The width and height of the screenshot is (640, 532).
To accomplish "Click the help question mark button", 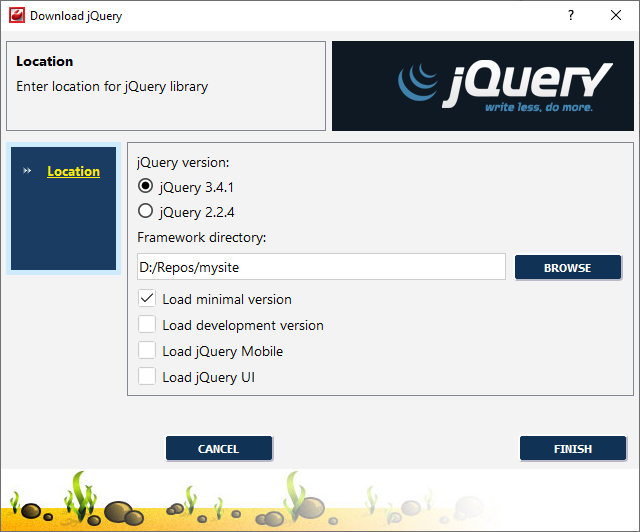I will click(x=571, y=16).
